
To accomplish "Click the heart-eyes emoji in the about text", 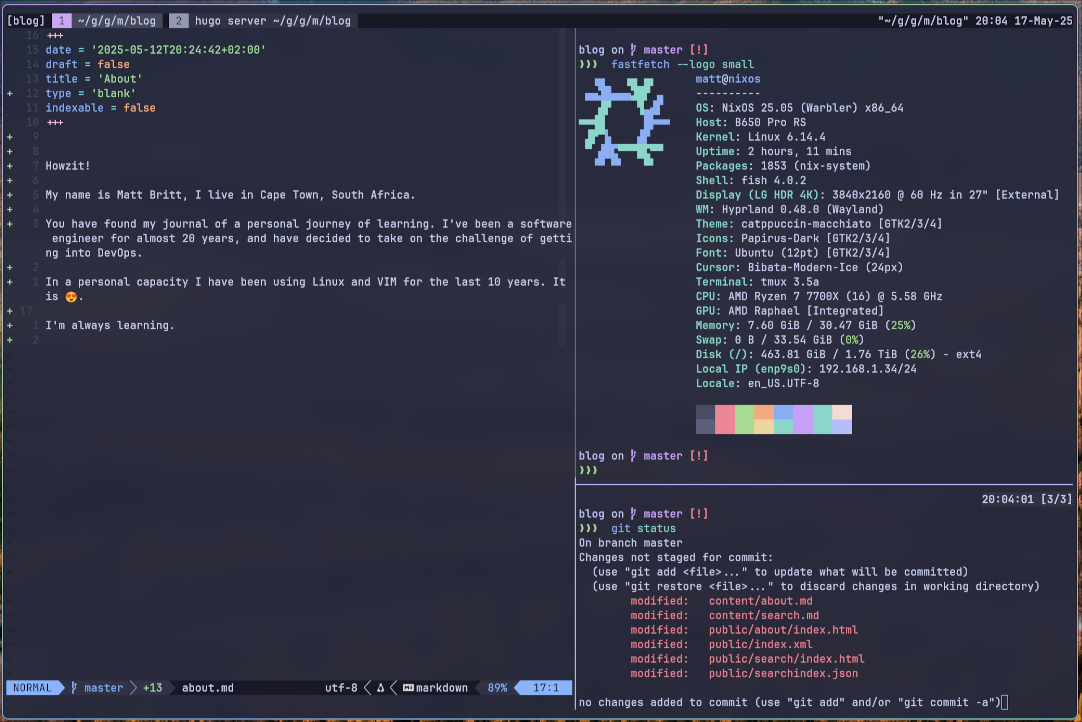I will pyautogui.click(x=71, y=297).
